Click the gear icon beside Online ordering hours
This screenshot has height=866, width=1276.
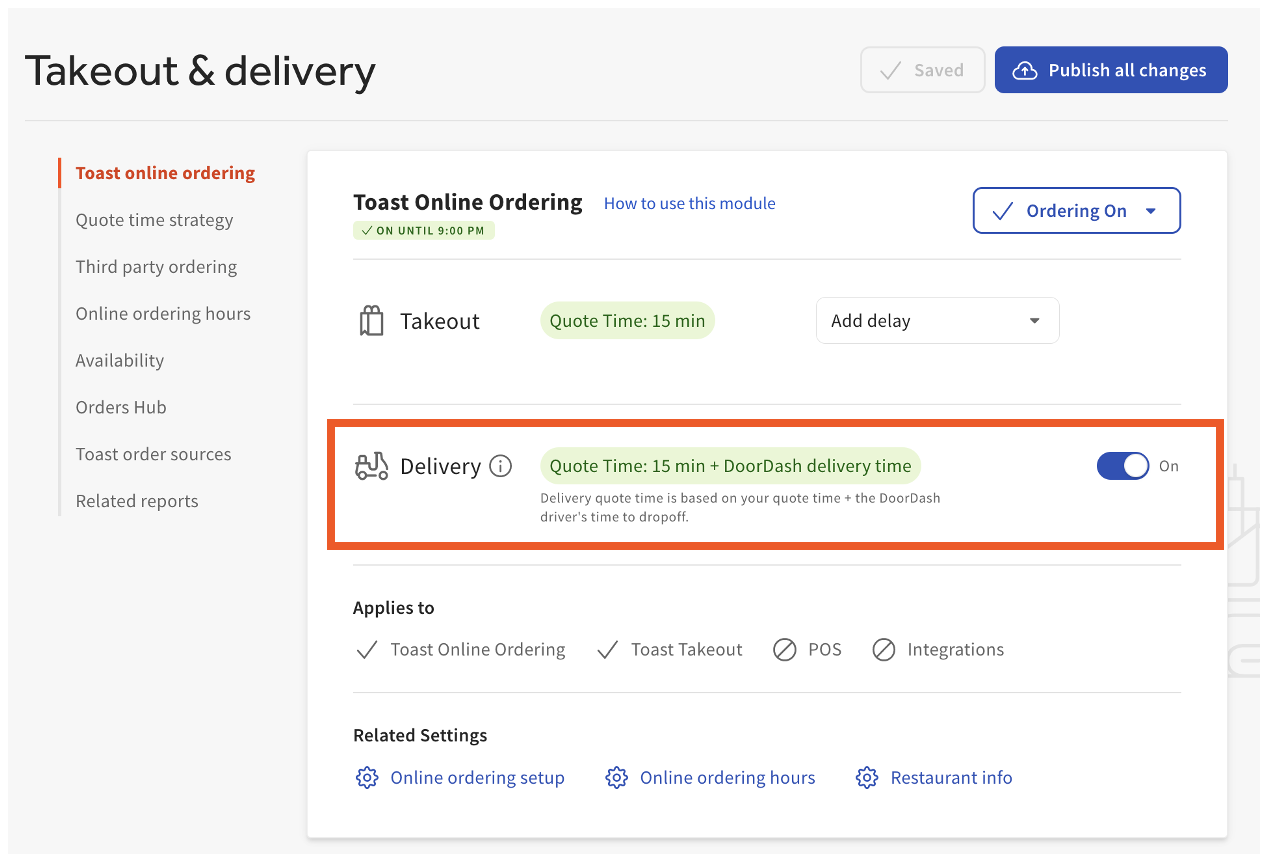(x=617, y=777)
